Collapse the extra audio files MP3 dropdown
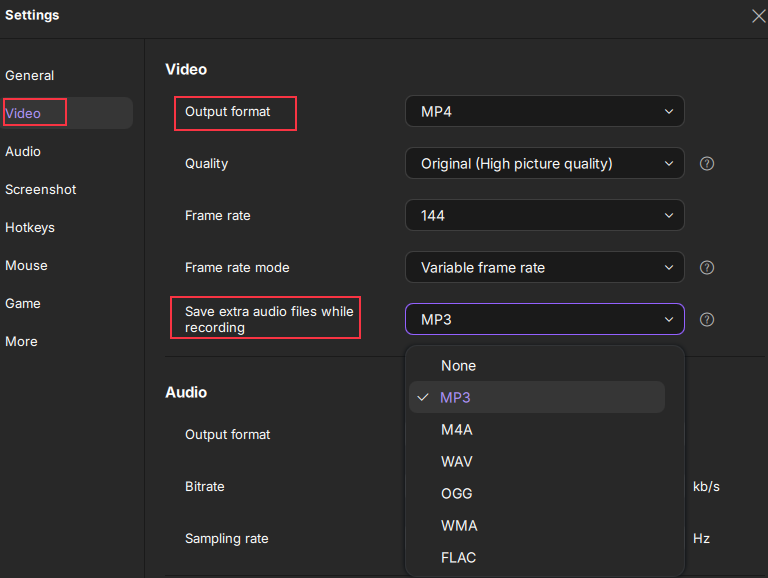The height and width of the screenshot is (578, 768). (544, 319)
